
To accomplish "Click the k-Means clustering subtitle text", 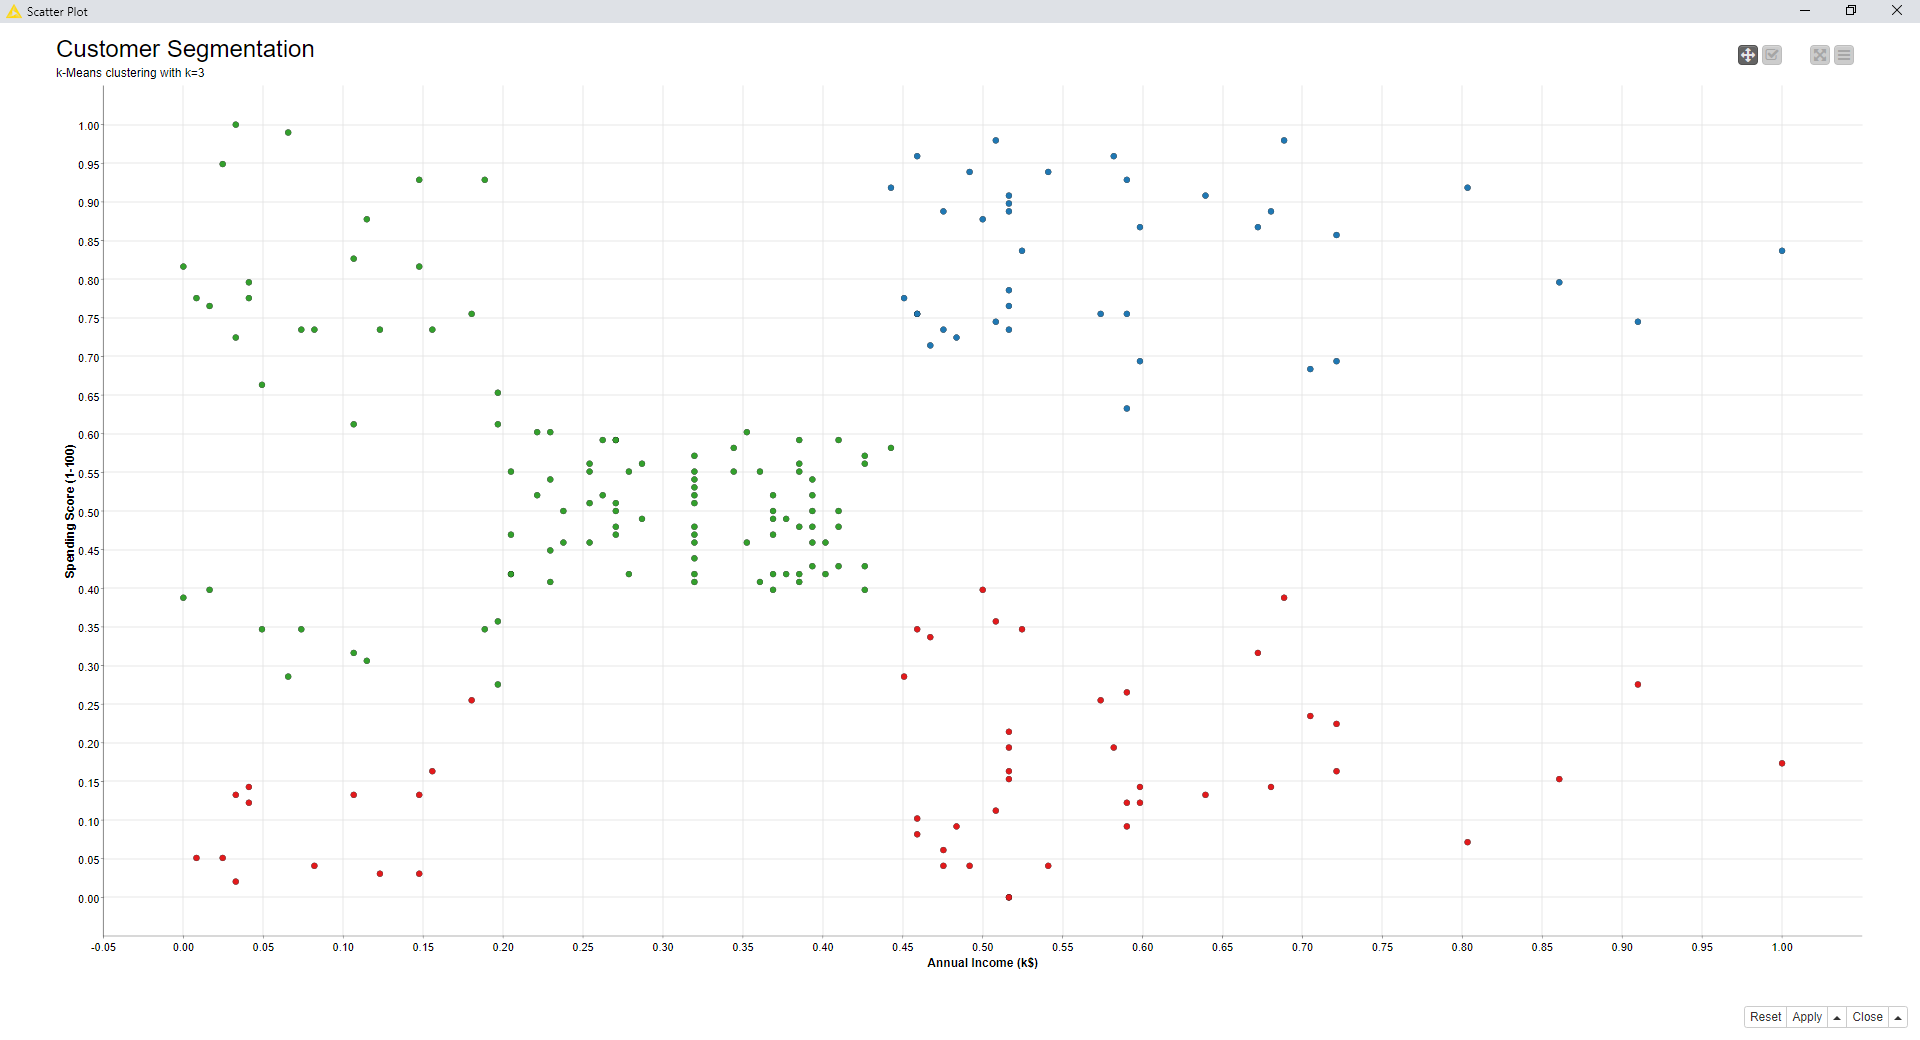I will pos(130,73).
